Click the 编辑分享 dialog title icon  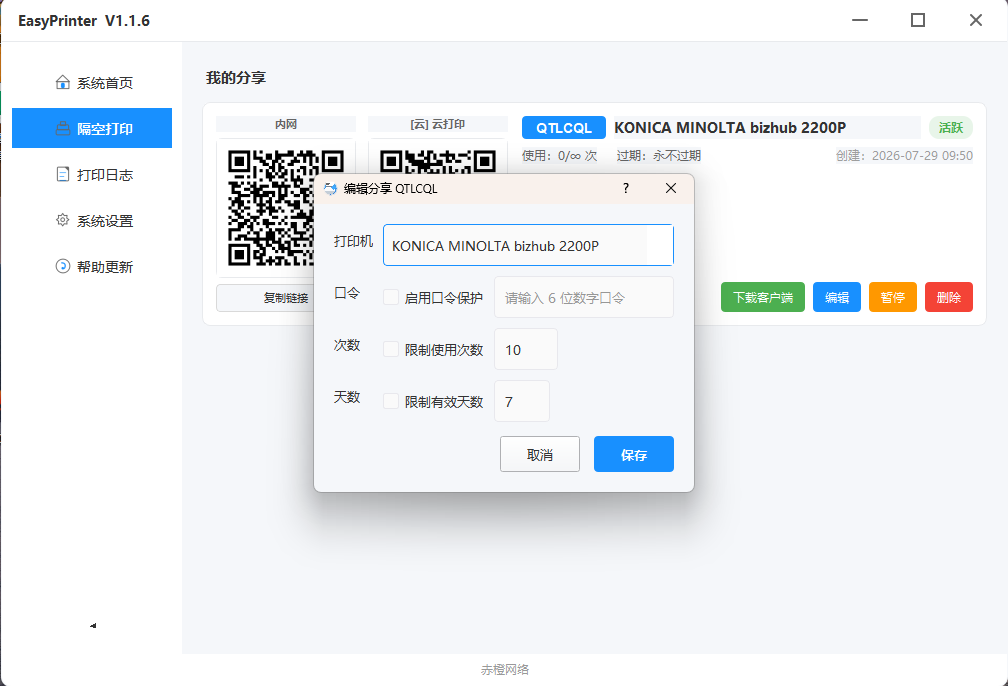pos(330,188)
